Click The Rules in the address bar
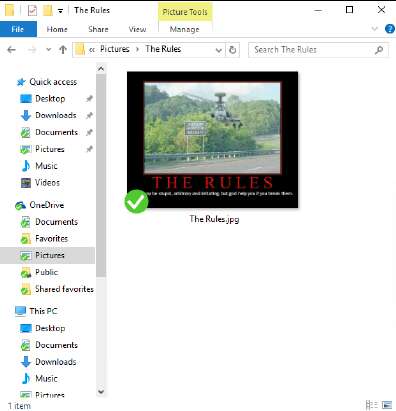Screen dimensions: 396x411 point(163,49)
